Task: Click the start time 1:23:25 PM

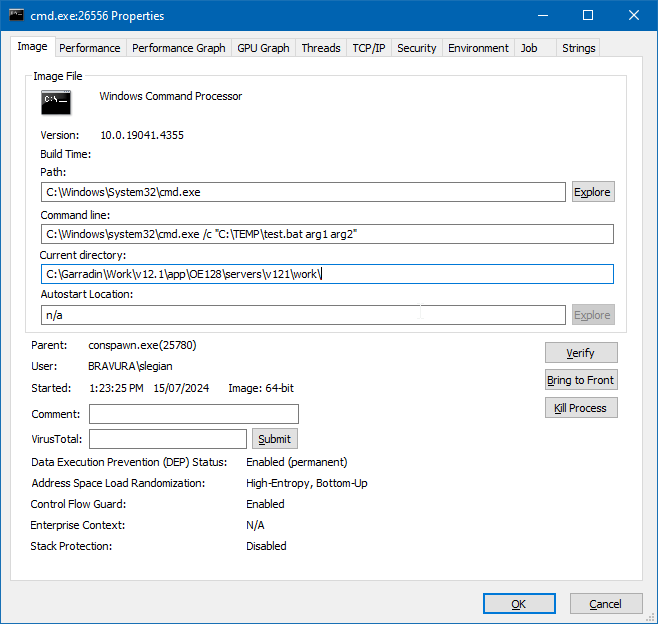Action: coord(116,388)
